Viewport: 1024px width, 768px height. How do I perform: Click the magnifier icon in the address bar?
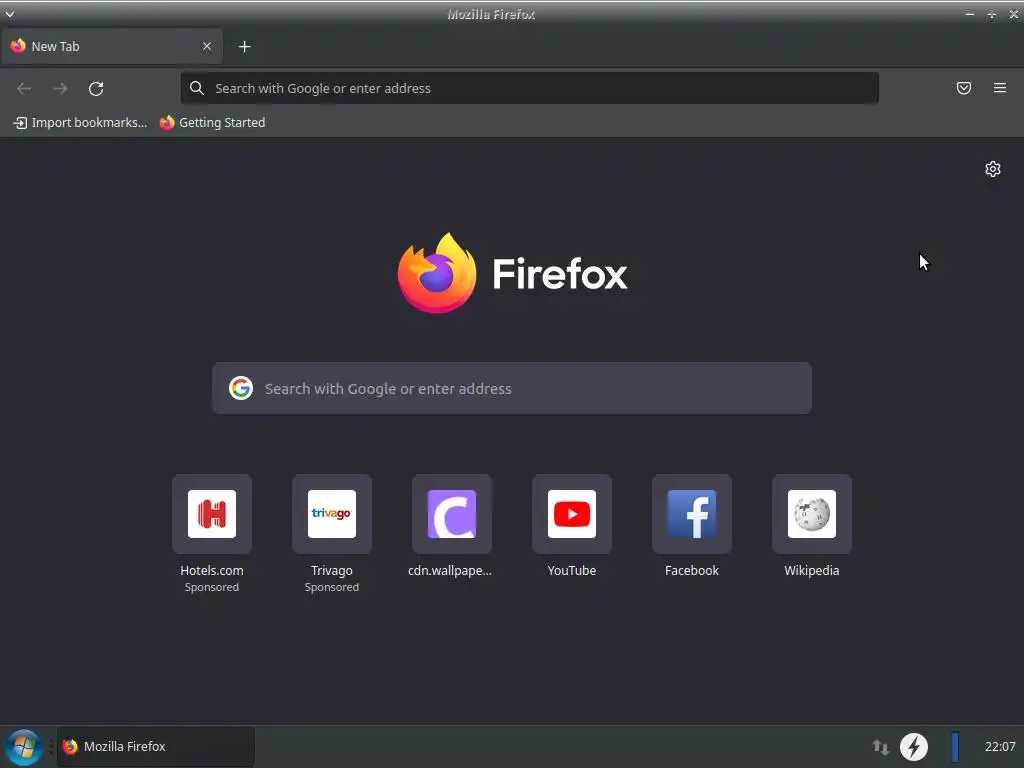click(x=197, y=88)
